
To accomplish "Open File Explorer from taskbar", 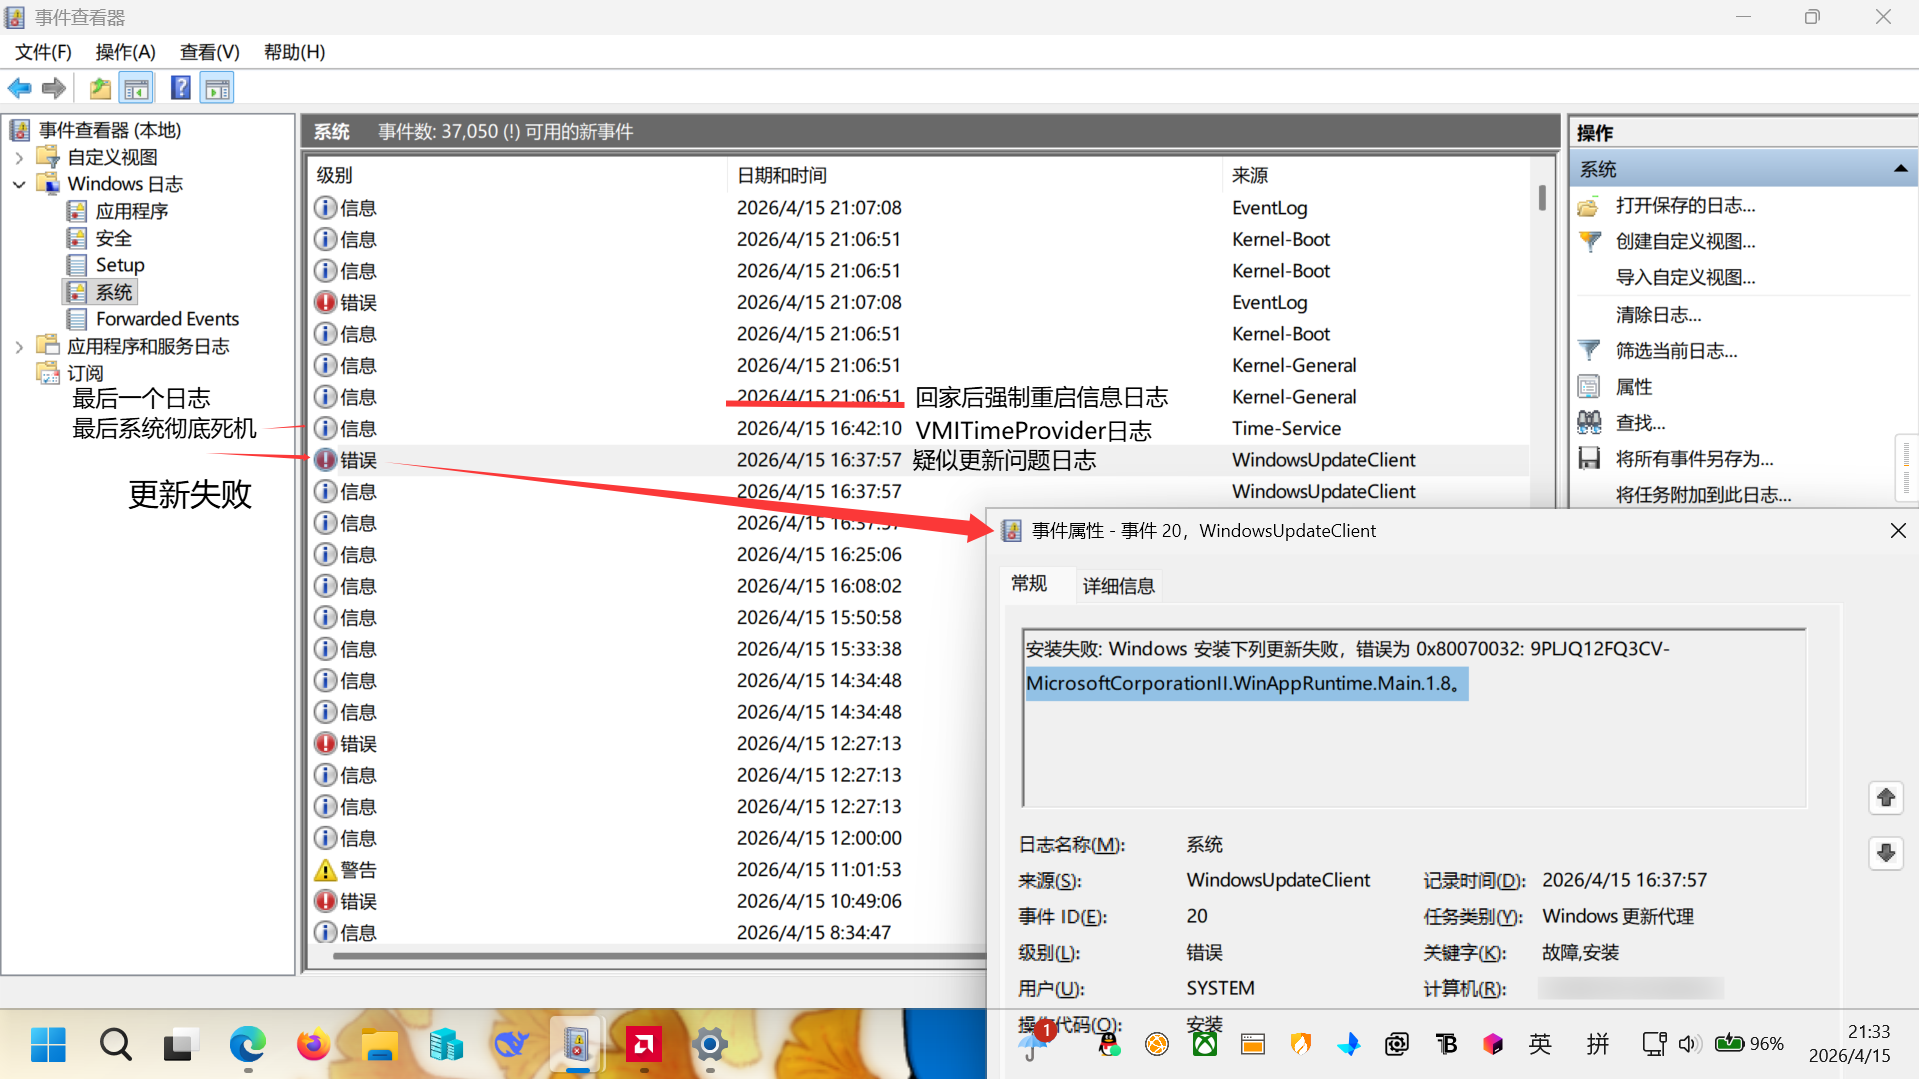I will click(379, 1045).
